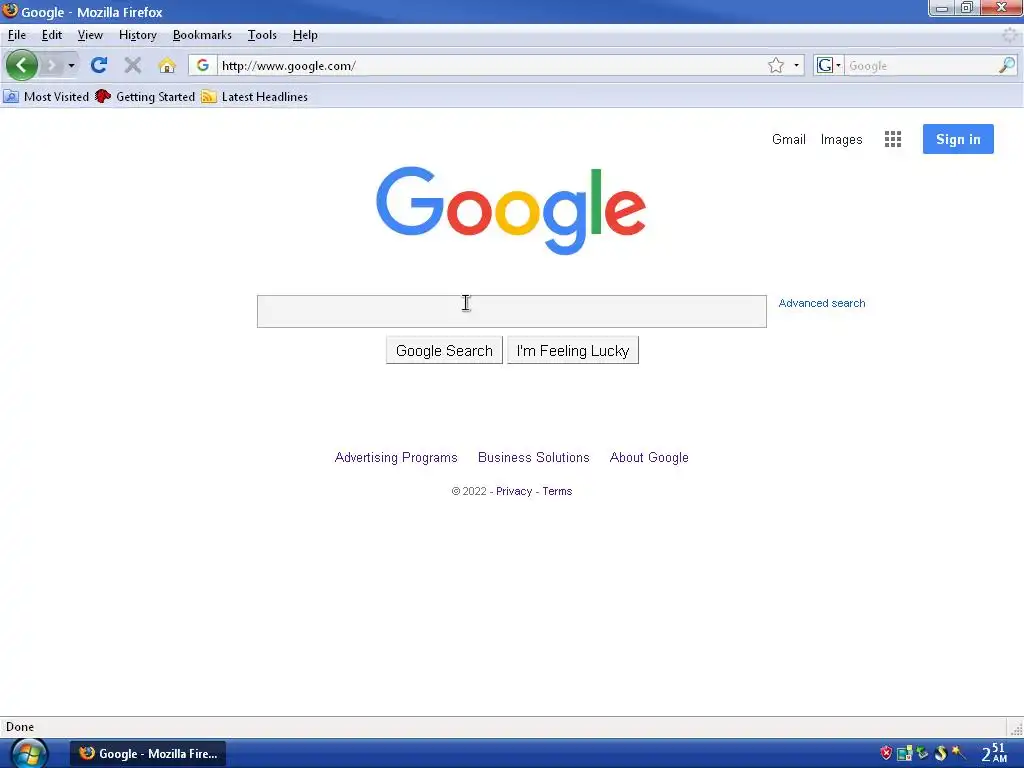1024x768 pixels.
Task: Open the Privacy link
Action: point(514,491)
